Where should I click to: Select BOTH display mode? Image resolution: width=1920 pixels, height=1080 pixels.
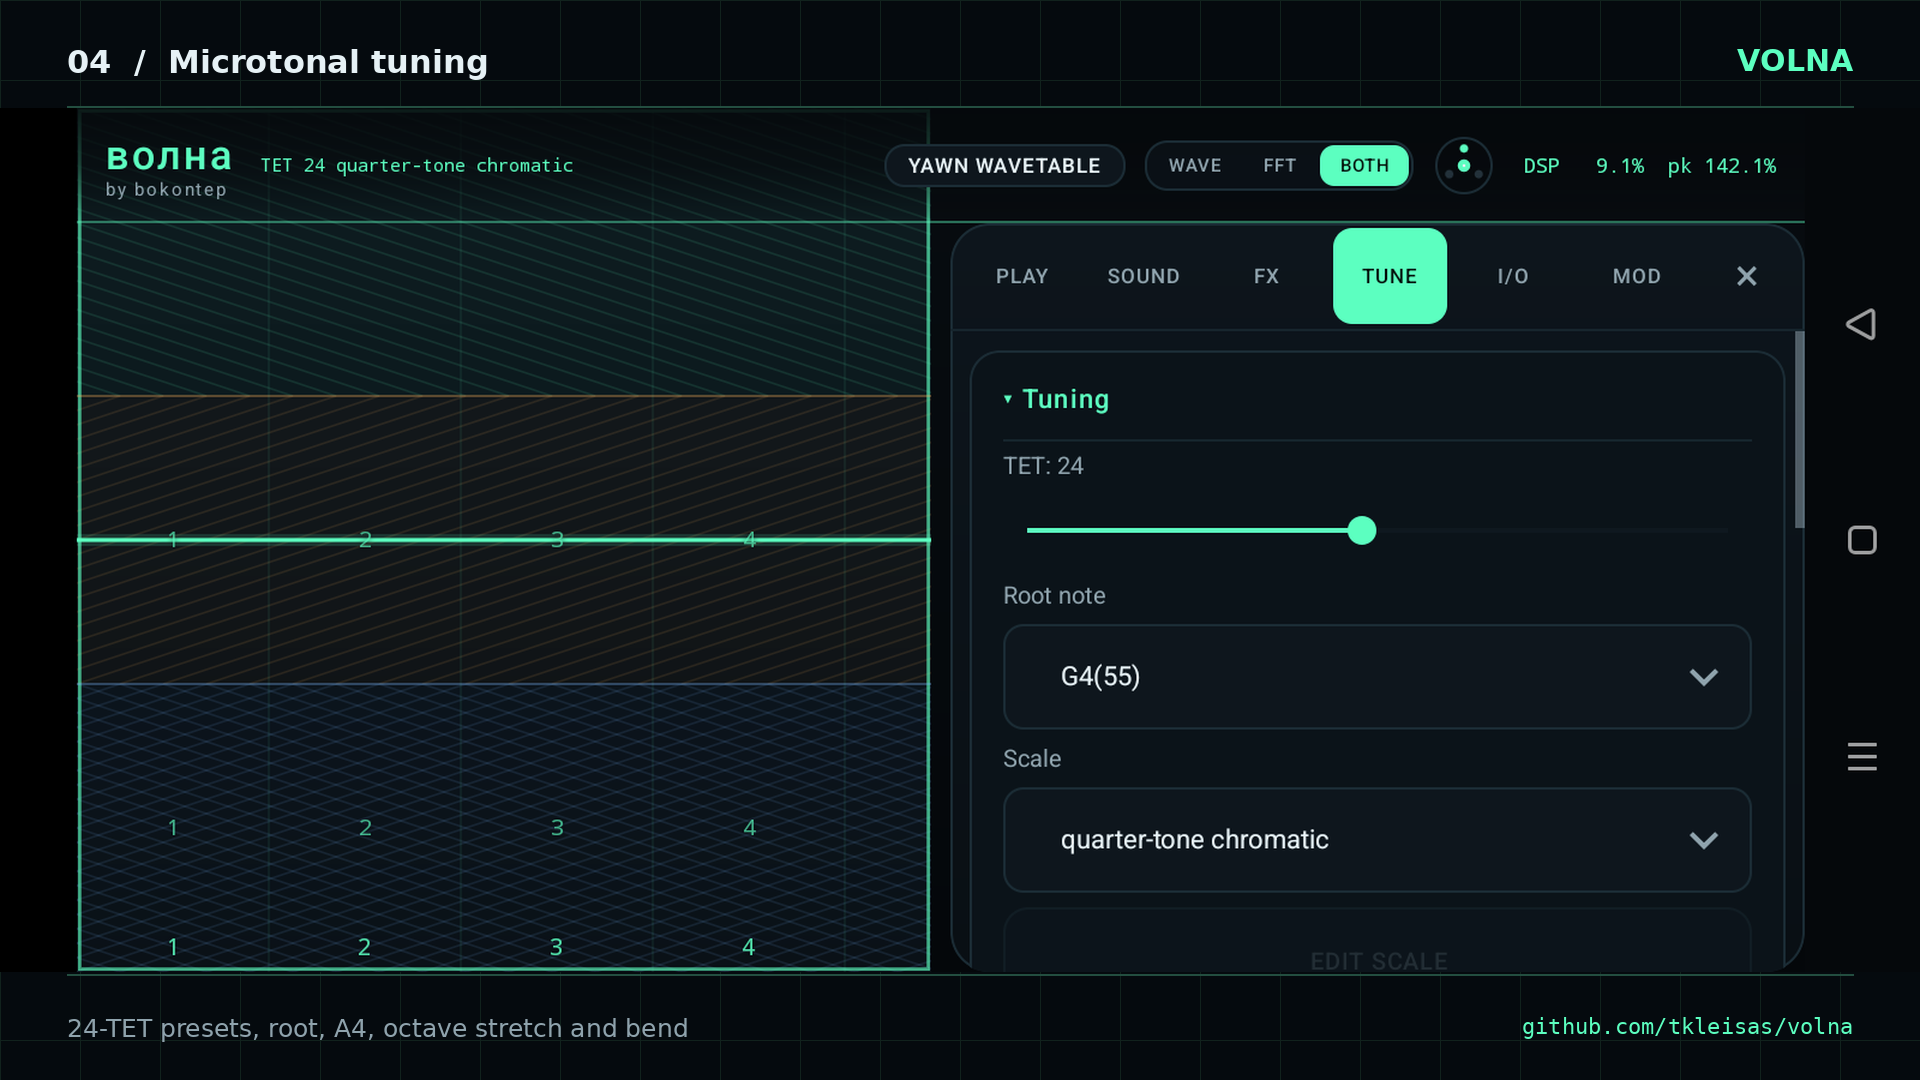tap(1364, 166)
